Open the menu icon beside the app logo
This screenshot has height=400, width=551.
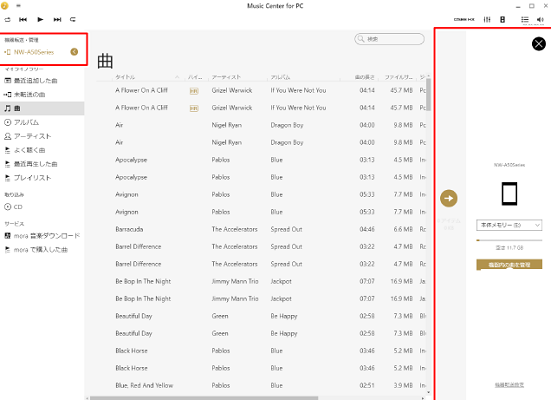click(18, 6)
